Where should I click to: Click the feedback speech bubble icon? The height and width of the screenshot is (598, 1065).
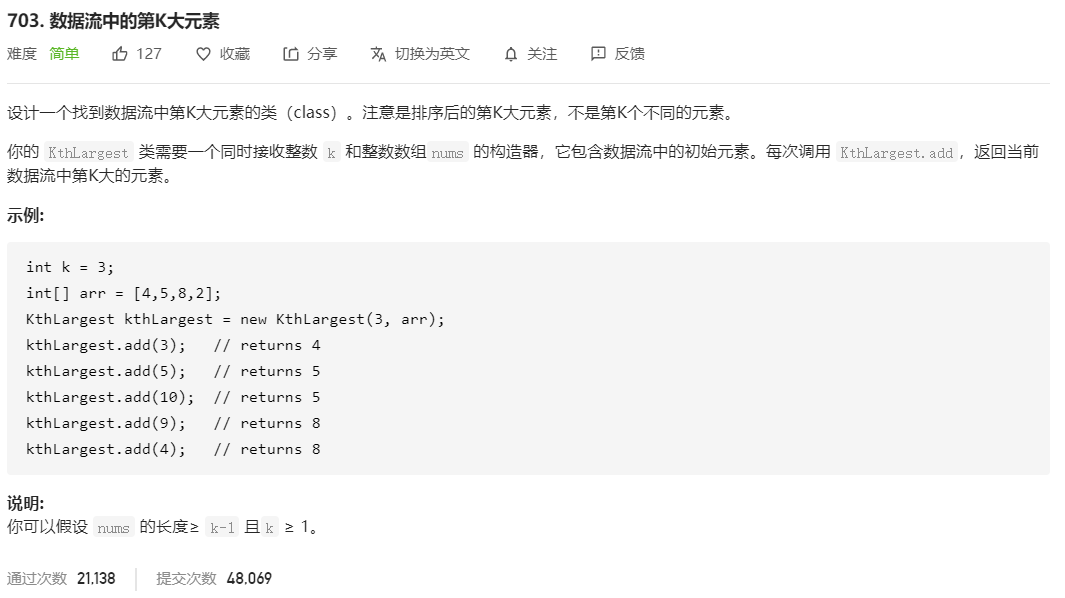click(598, 54)
